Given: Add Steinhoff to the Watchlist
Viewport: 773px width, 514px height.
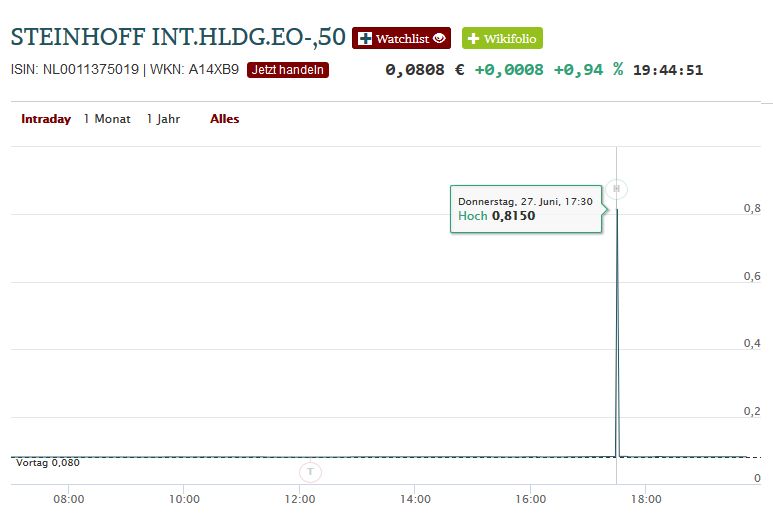Looking at the screenshot, I should point(401,38).
